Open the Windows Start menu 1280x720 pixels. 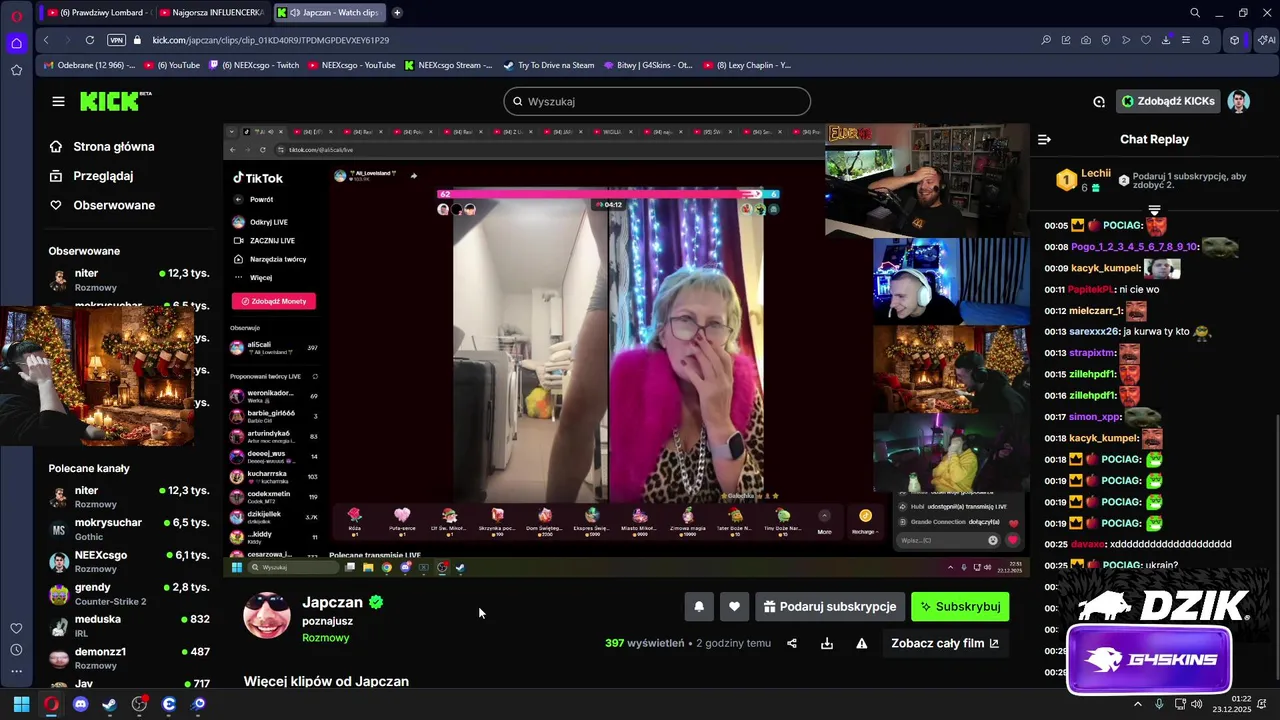pyautogui.click(x=21, y=704)
